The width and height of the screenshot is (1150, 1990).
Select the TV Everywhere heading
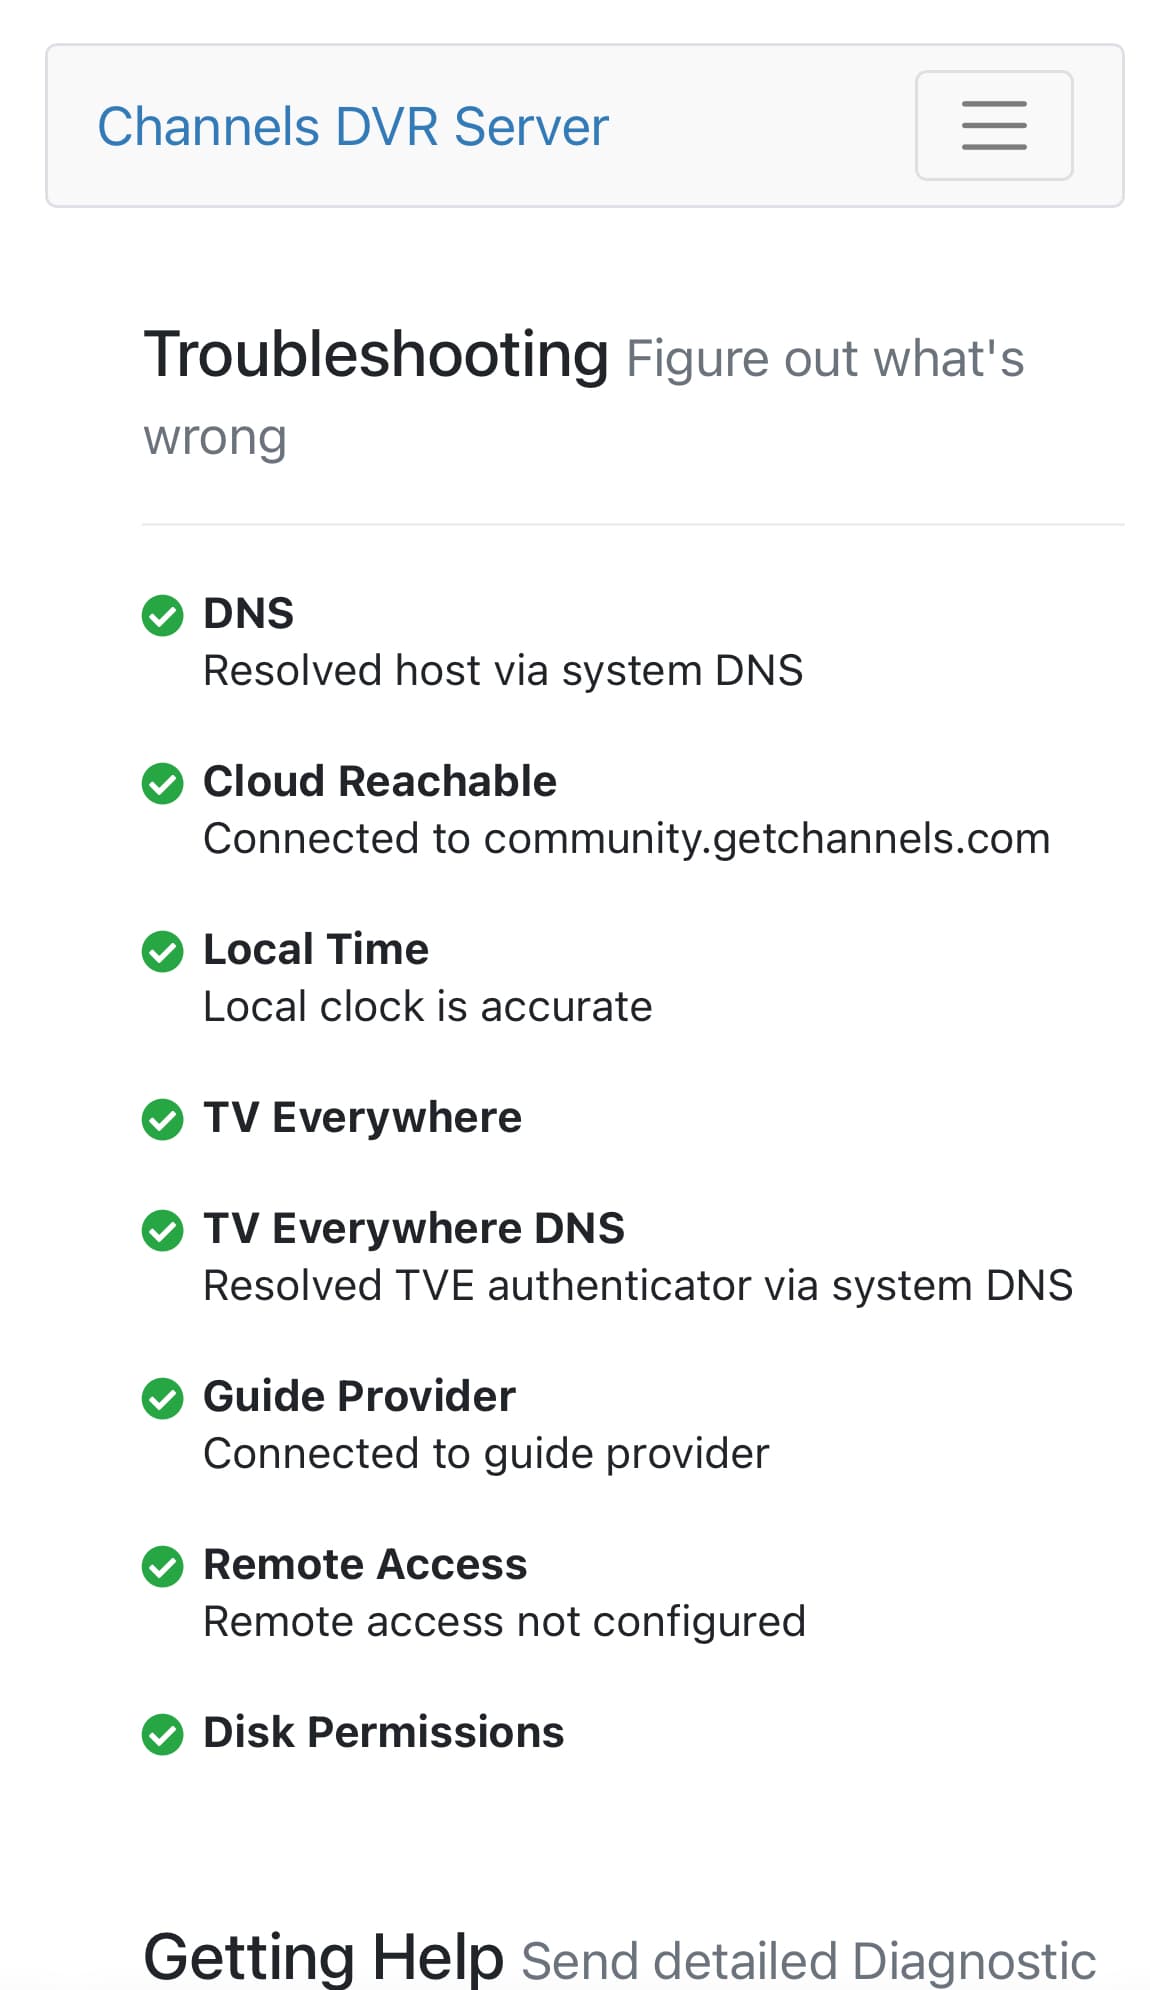pyautogui.click(x=362, y=1117)
